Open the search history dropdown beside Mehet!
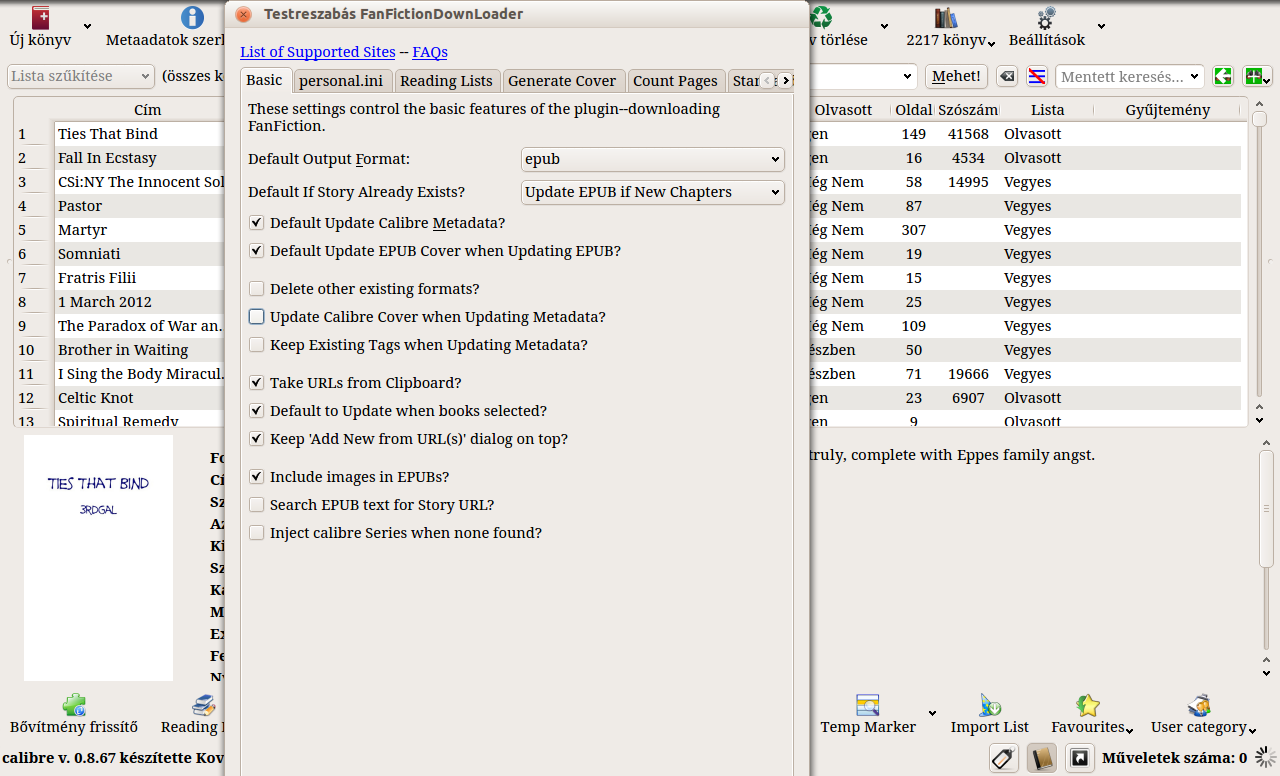The image size is (1280, 776). pyautogui.click(x=909, y=76)
